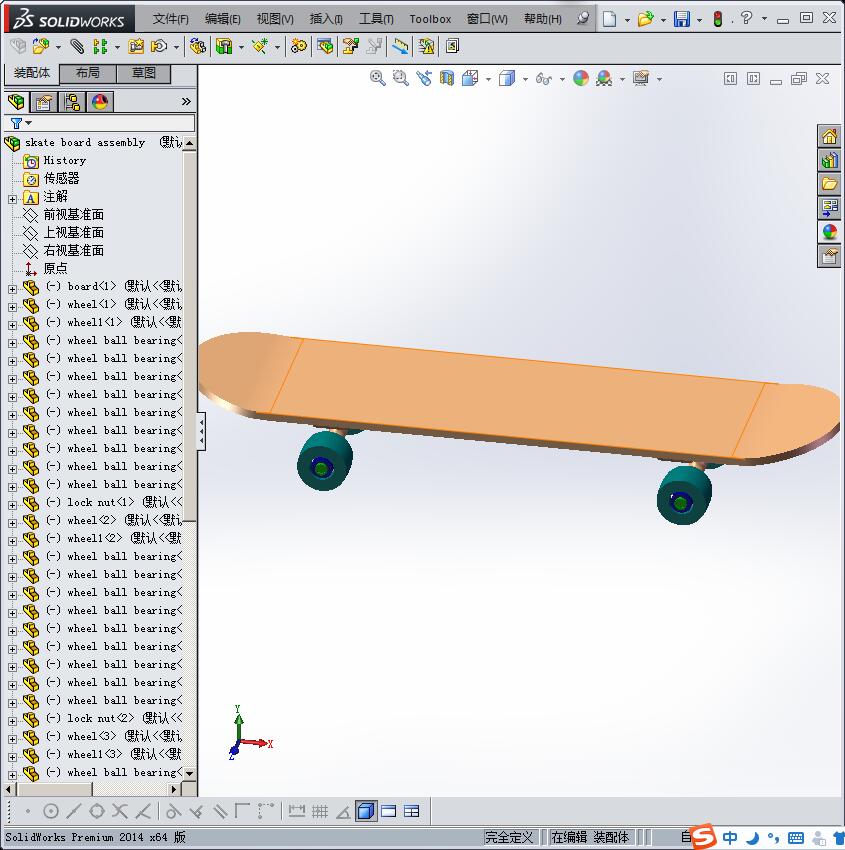This screenshot has width=845, height=850.
Task: Open the Design Library task pane icon
Action: pyautogui.click(x=829, y=160)
